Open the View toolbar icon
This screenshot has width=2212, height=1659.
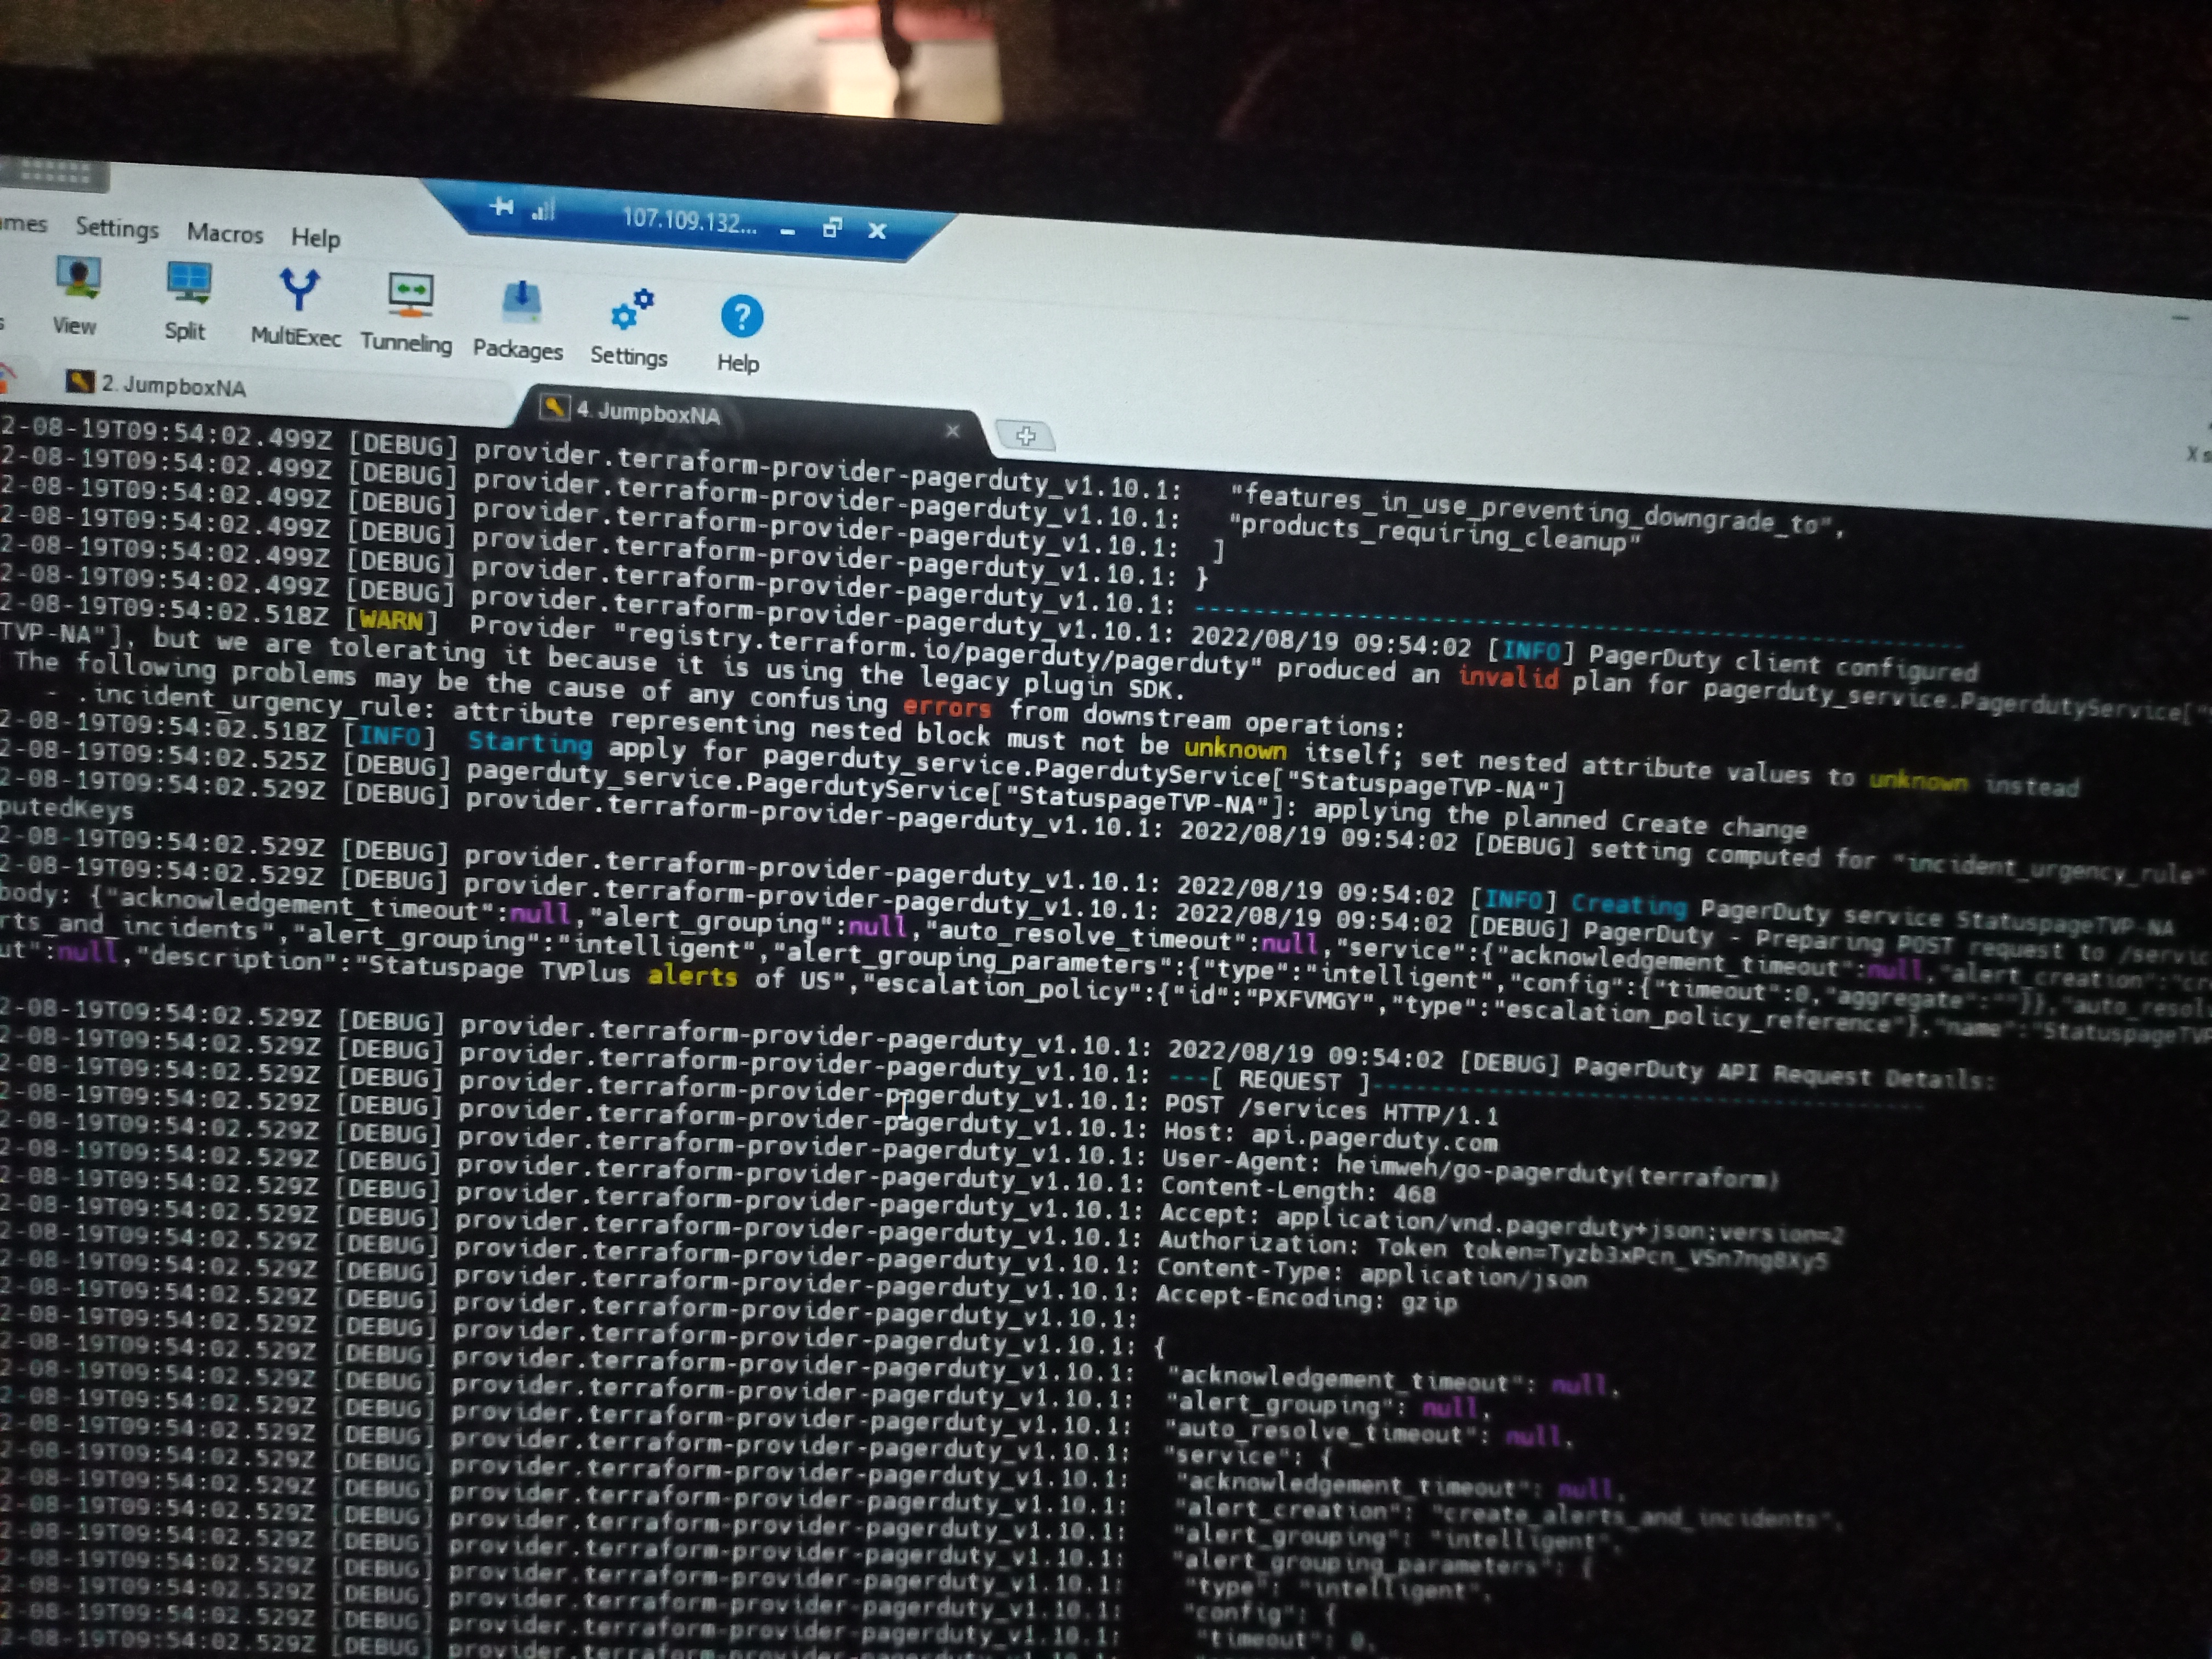(x=77, y=295)
